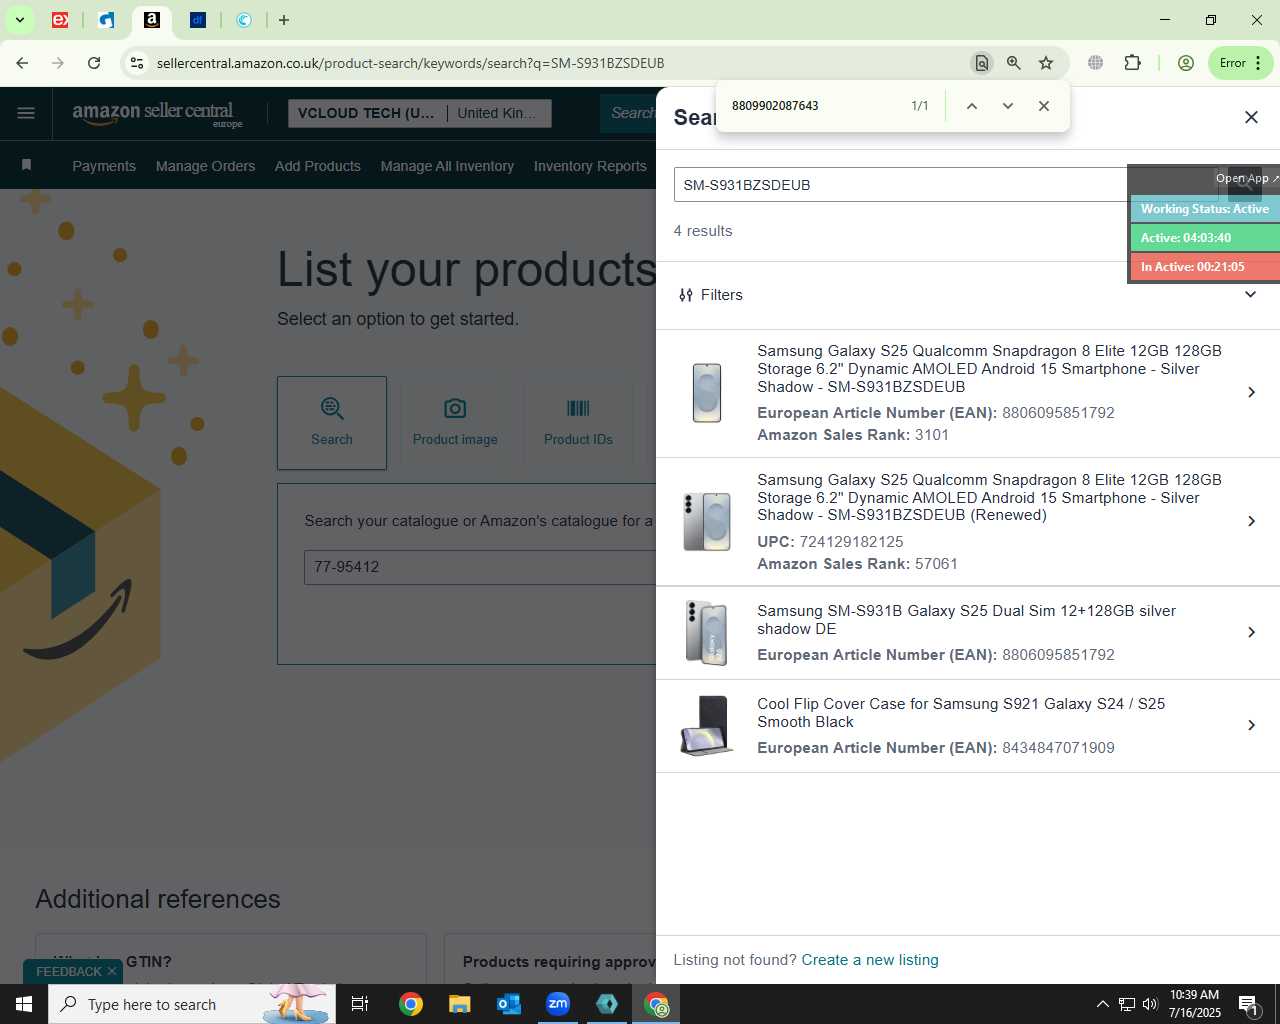Show hidden system tray icons
Screen dimensions: 1280x1024
click(x=1102, y=1004)
